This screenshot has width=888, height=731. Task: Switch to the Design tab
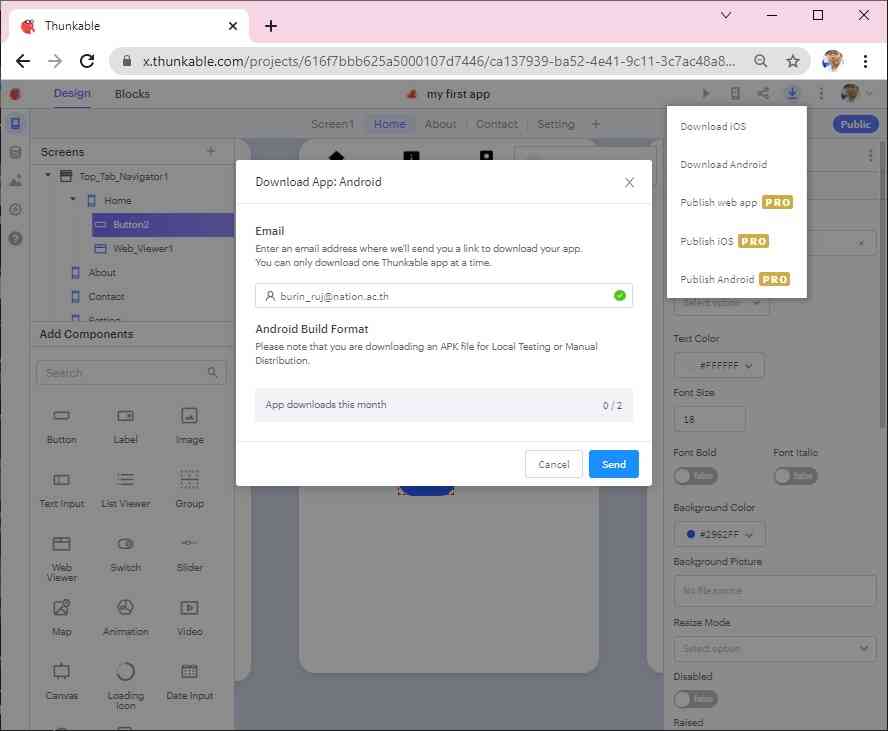point(72,93)
